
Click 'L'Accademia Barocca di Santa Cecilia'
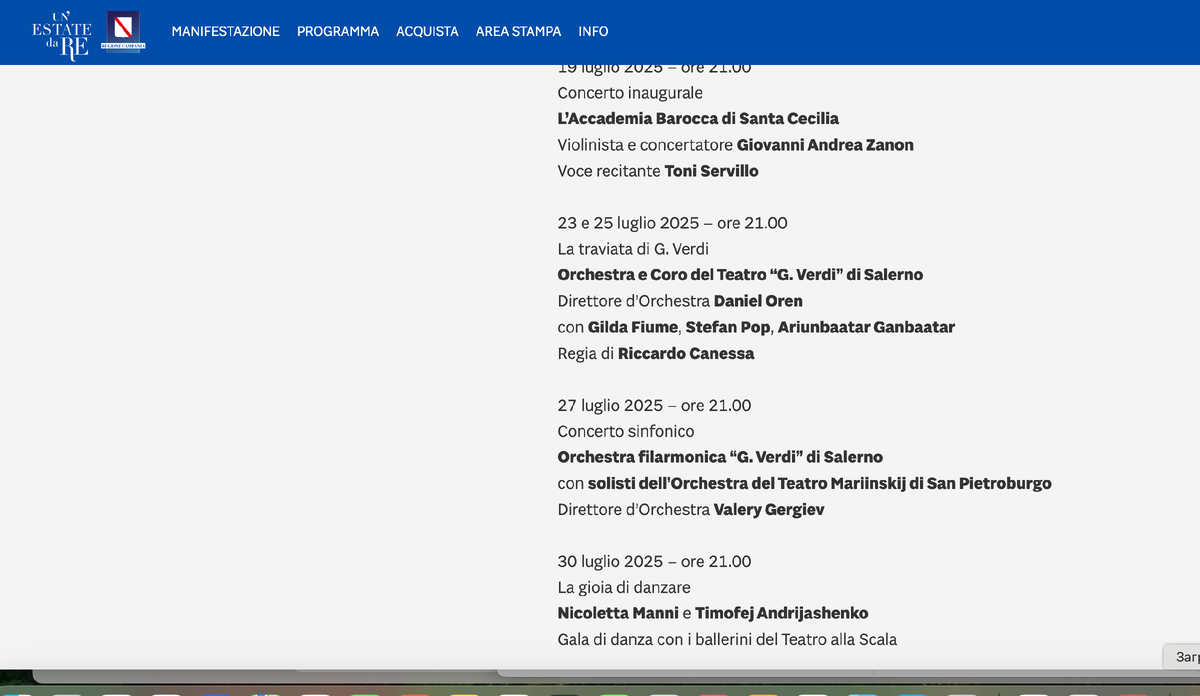698,119
